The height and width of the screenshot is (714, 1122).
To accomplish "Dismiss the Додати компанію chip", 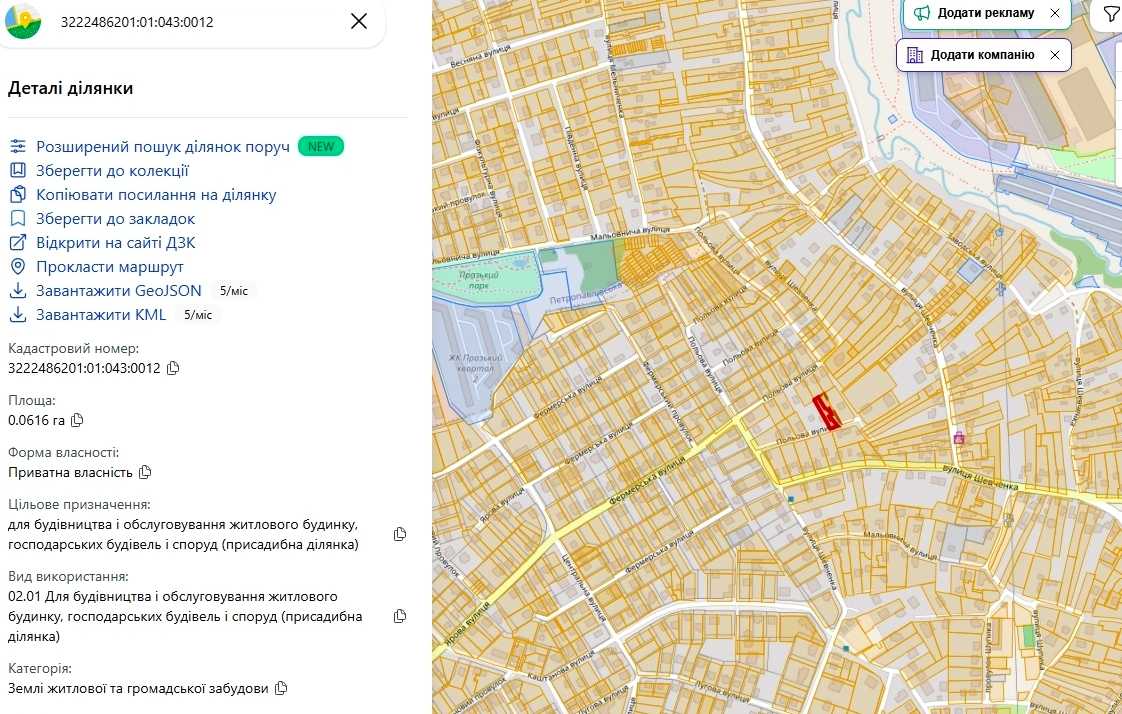I will 1055,55.
